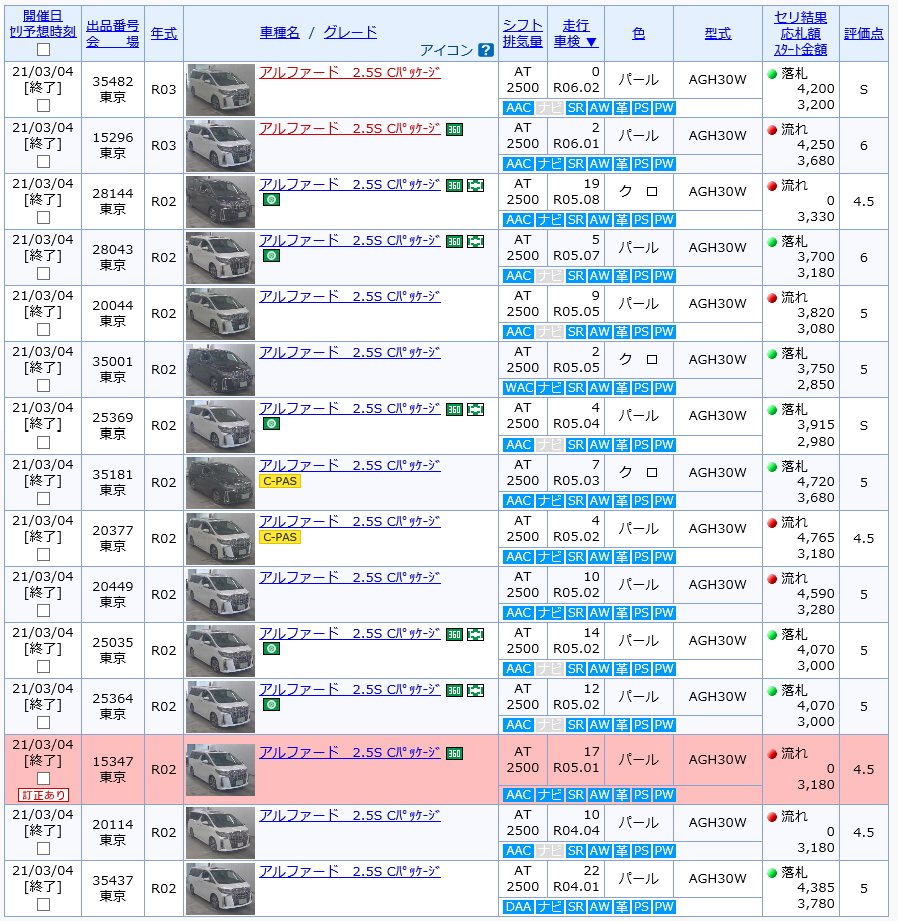Click green circle icon under lot 25035 name

(x=271, y=648)
